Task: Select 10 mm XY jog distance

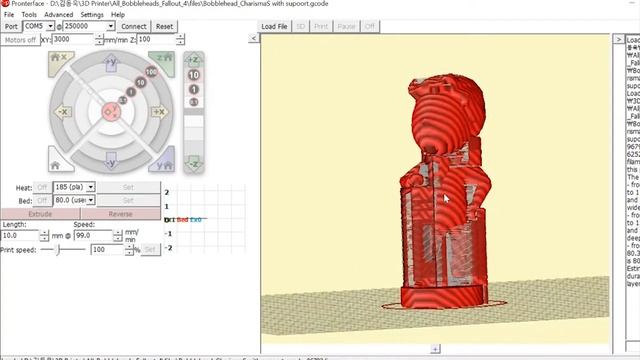Action: pyautogui.click(x=140, y=83)
